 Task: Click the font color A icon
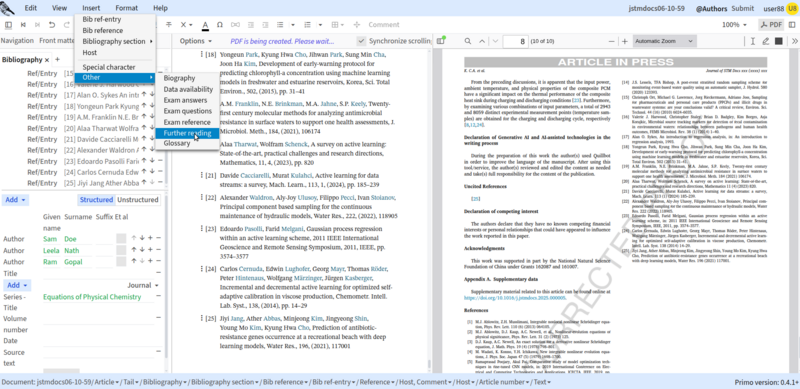[205, 25]
